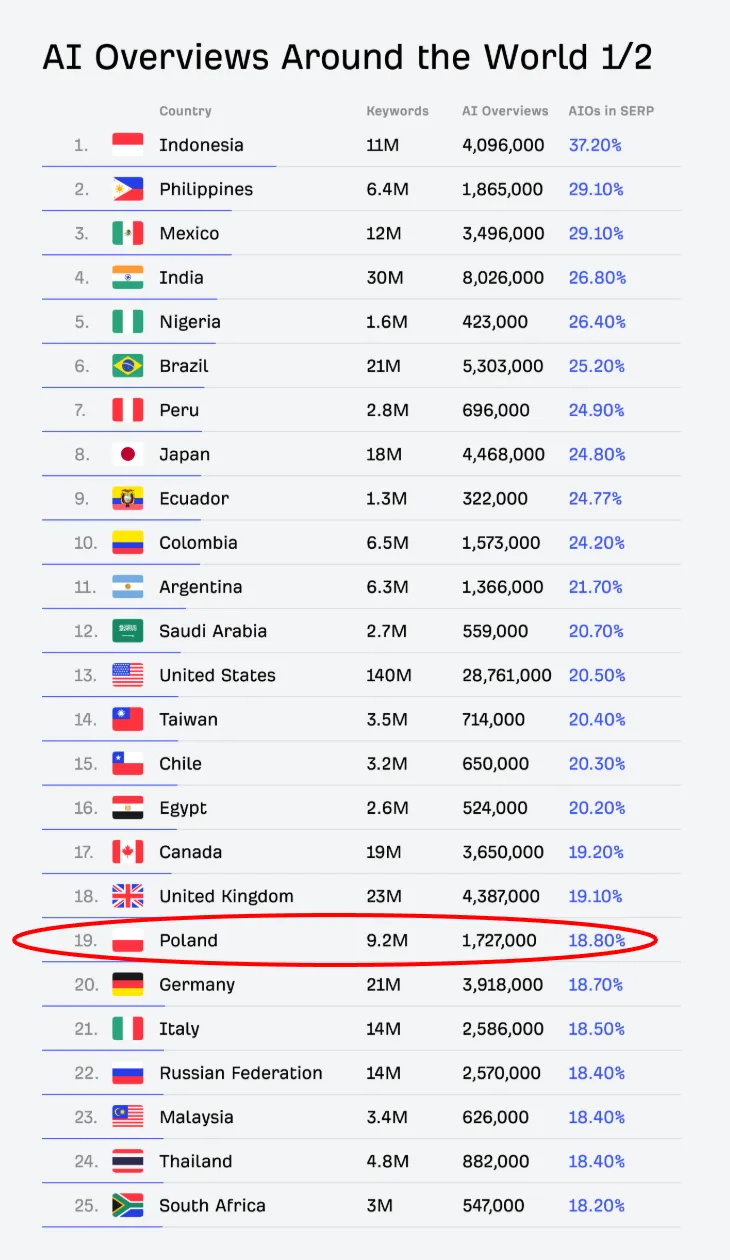The height and width of the screenshot is (1260, 730).
Task: Click the Country column header
Action: 185,111
